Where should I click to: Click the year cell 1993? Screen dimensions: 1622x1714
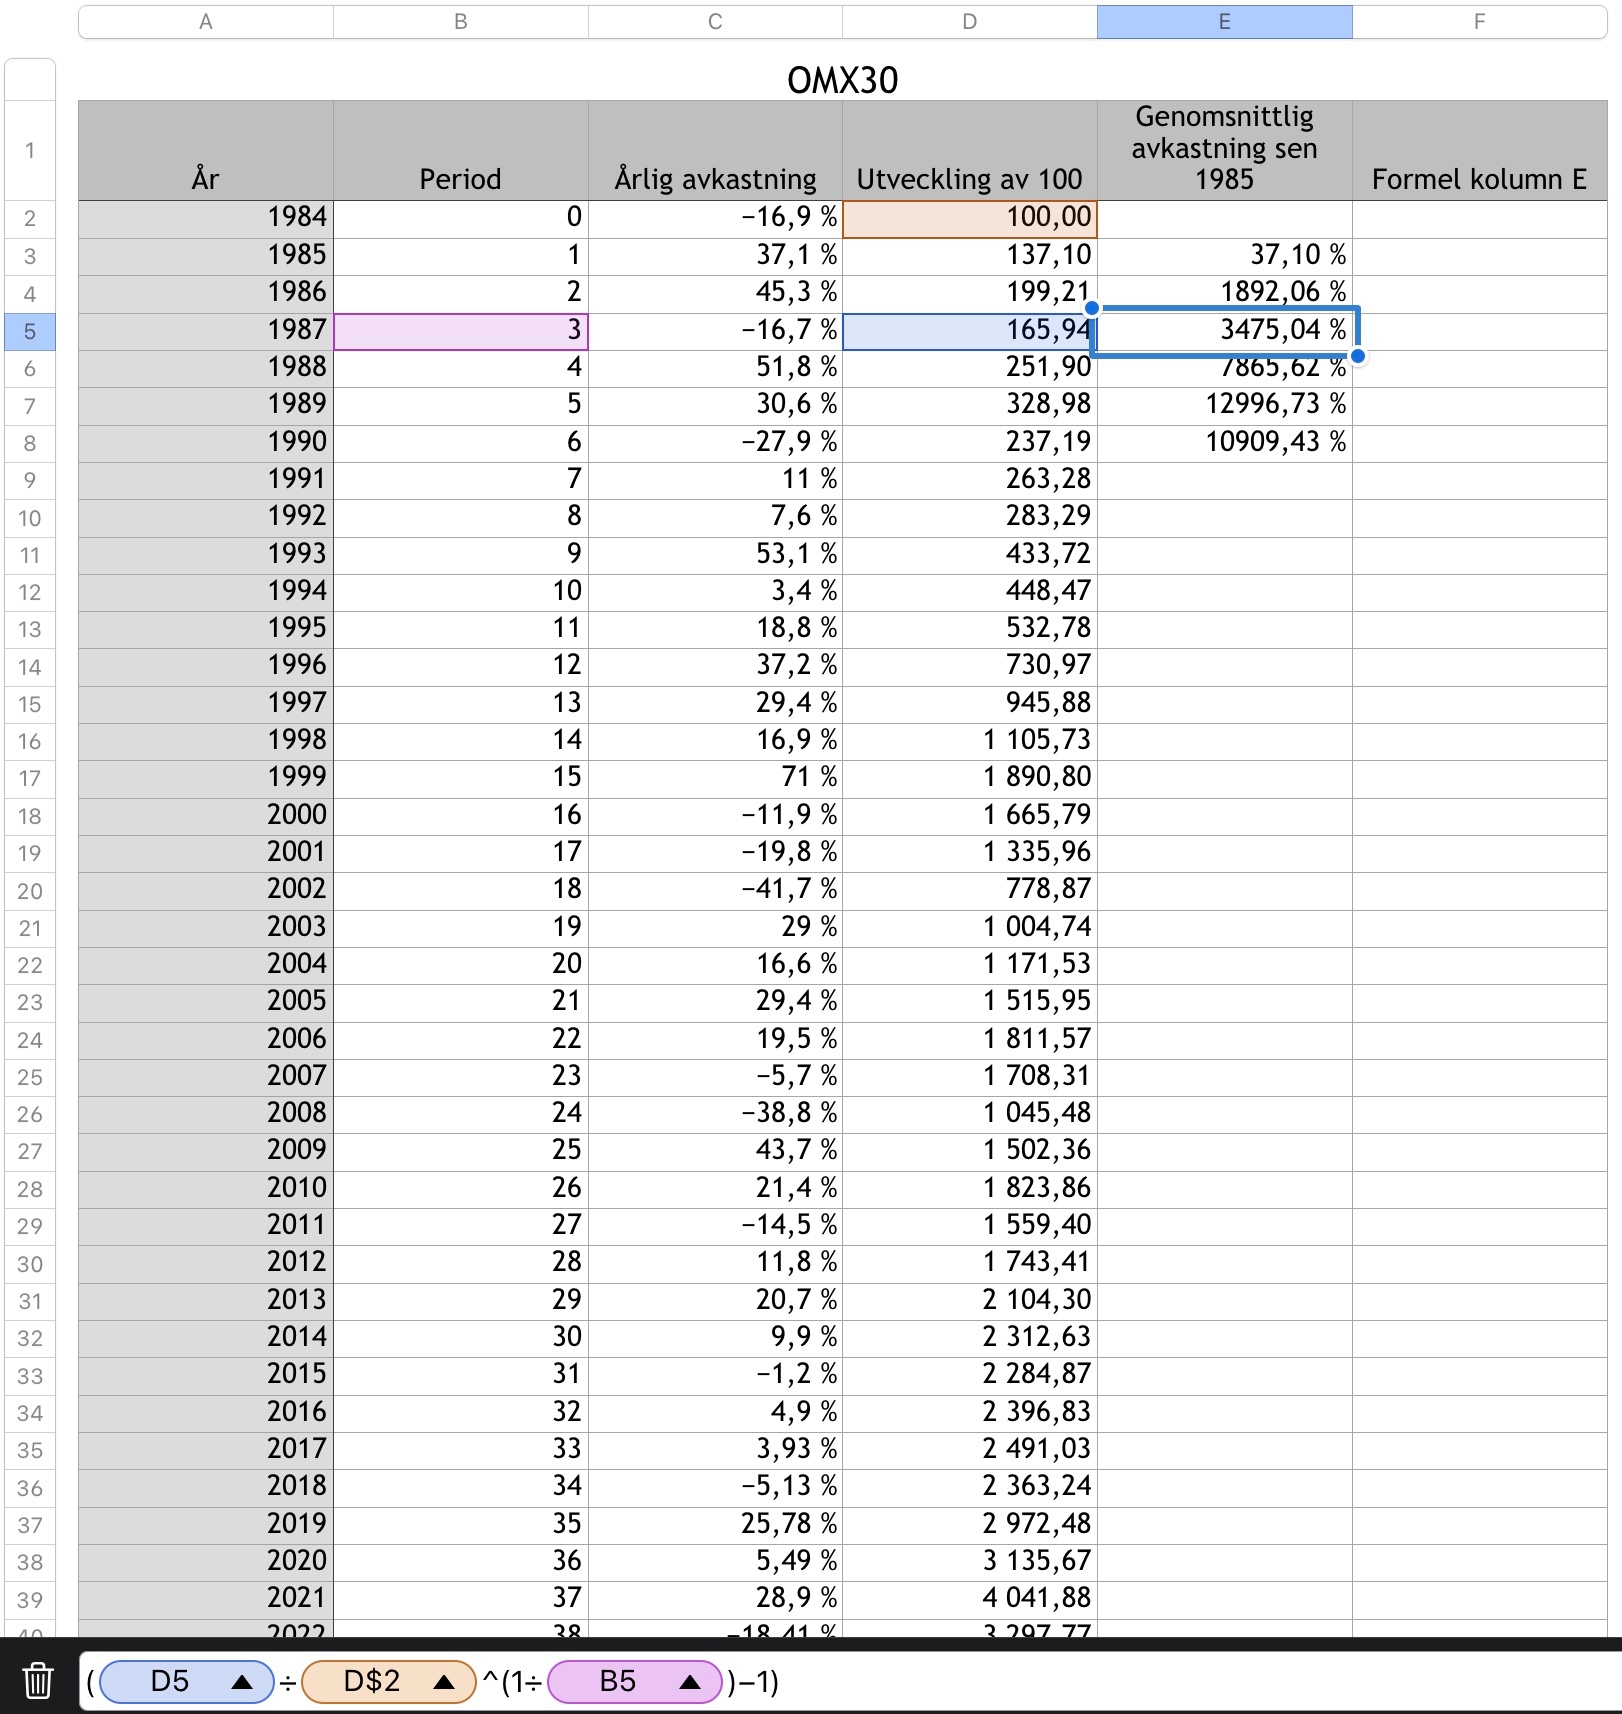point(206,555)
